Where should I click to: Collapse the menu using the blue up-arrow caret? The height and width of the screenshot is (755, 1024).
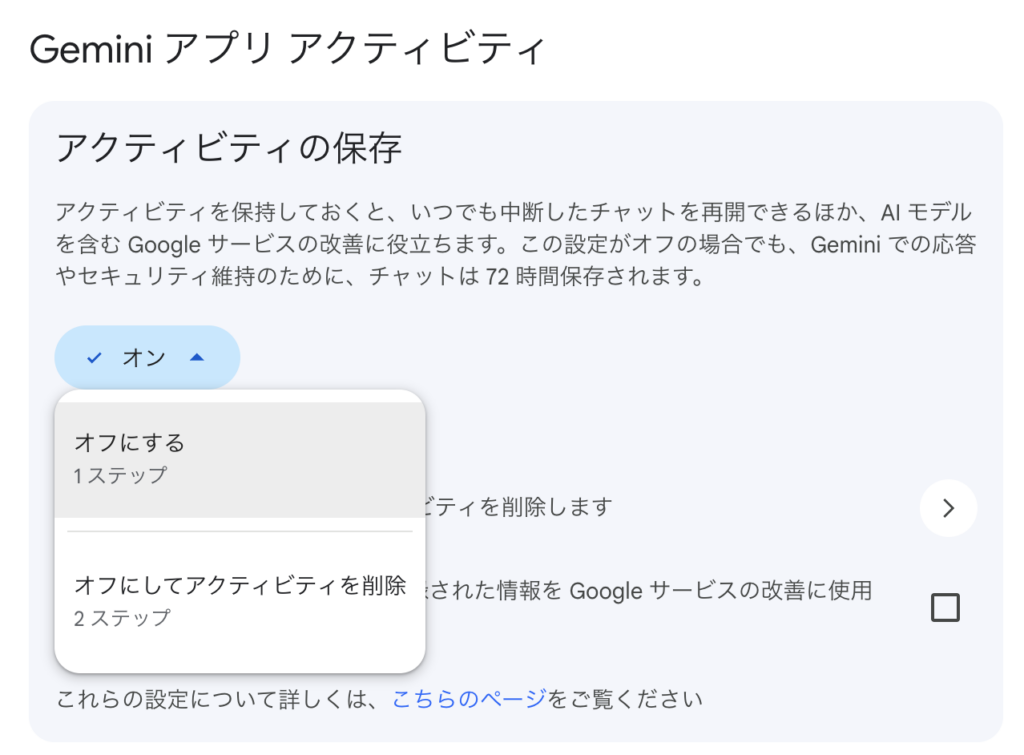(x=197, y=357)
